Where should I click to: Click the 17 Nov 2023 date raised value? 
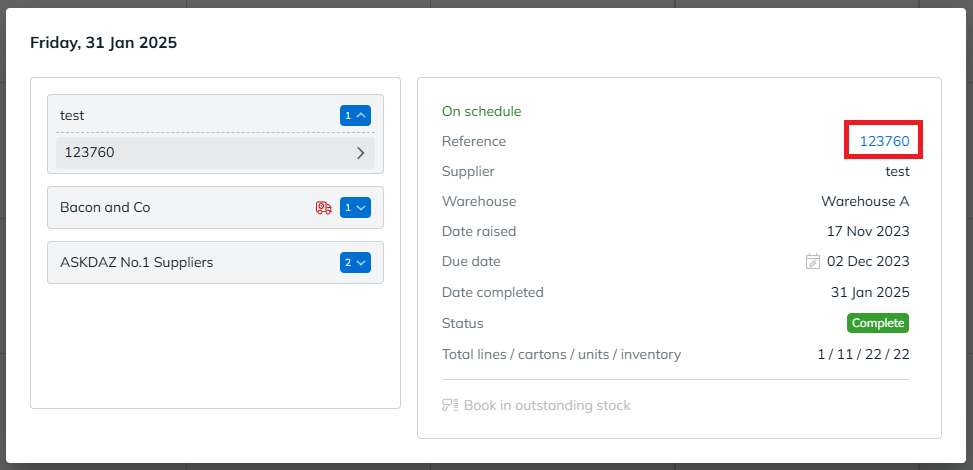coord(868,232)
